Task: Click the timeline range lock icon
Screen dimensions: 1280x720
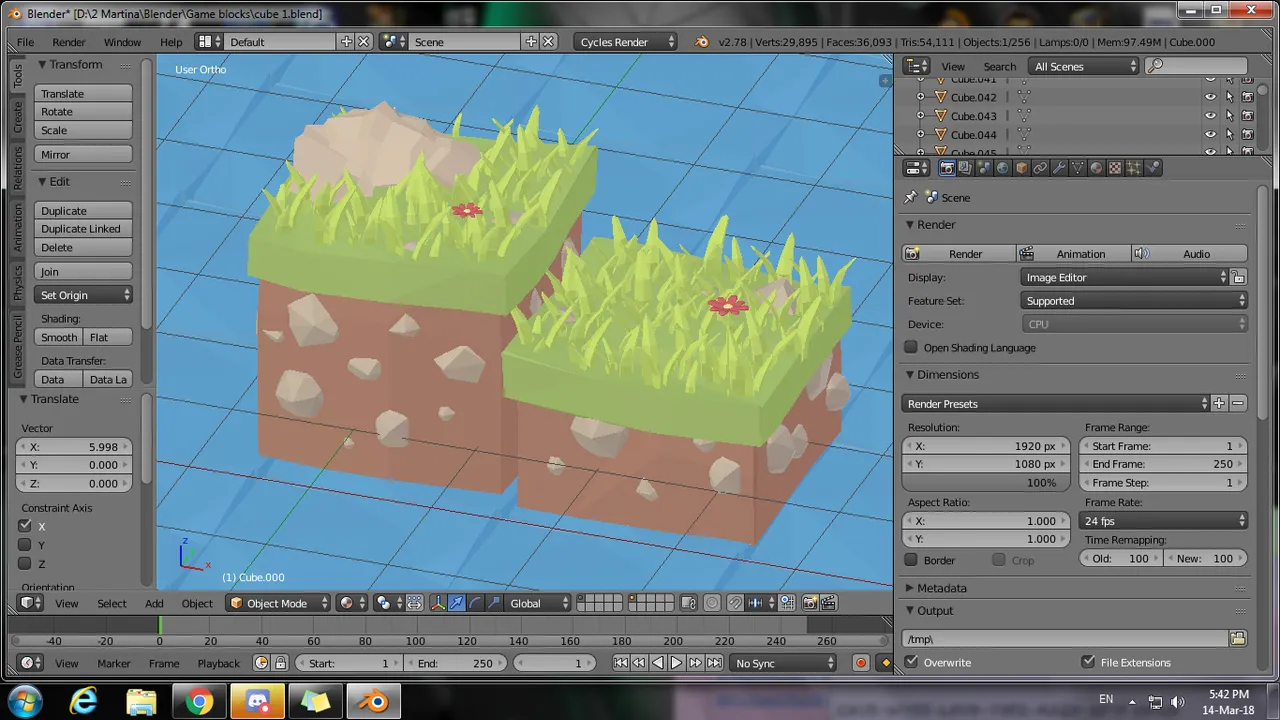Action: tap(281, 663)
